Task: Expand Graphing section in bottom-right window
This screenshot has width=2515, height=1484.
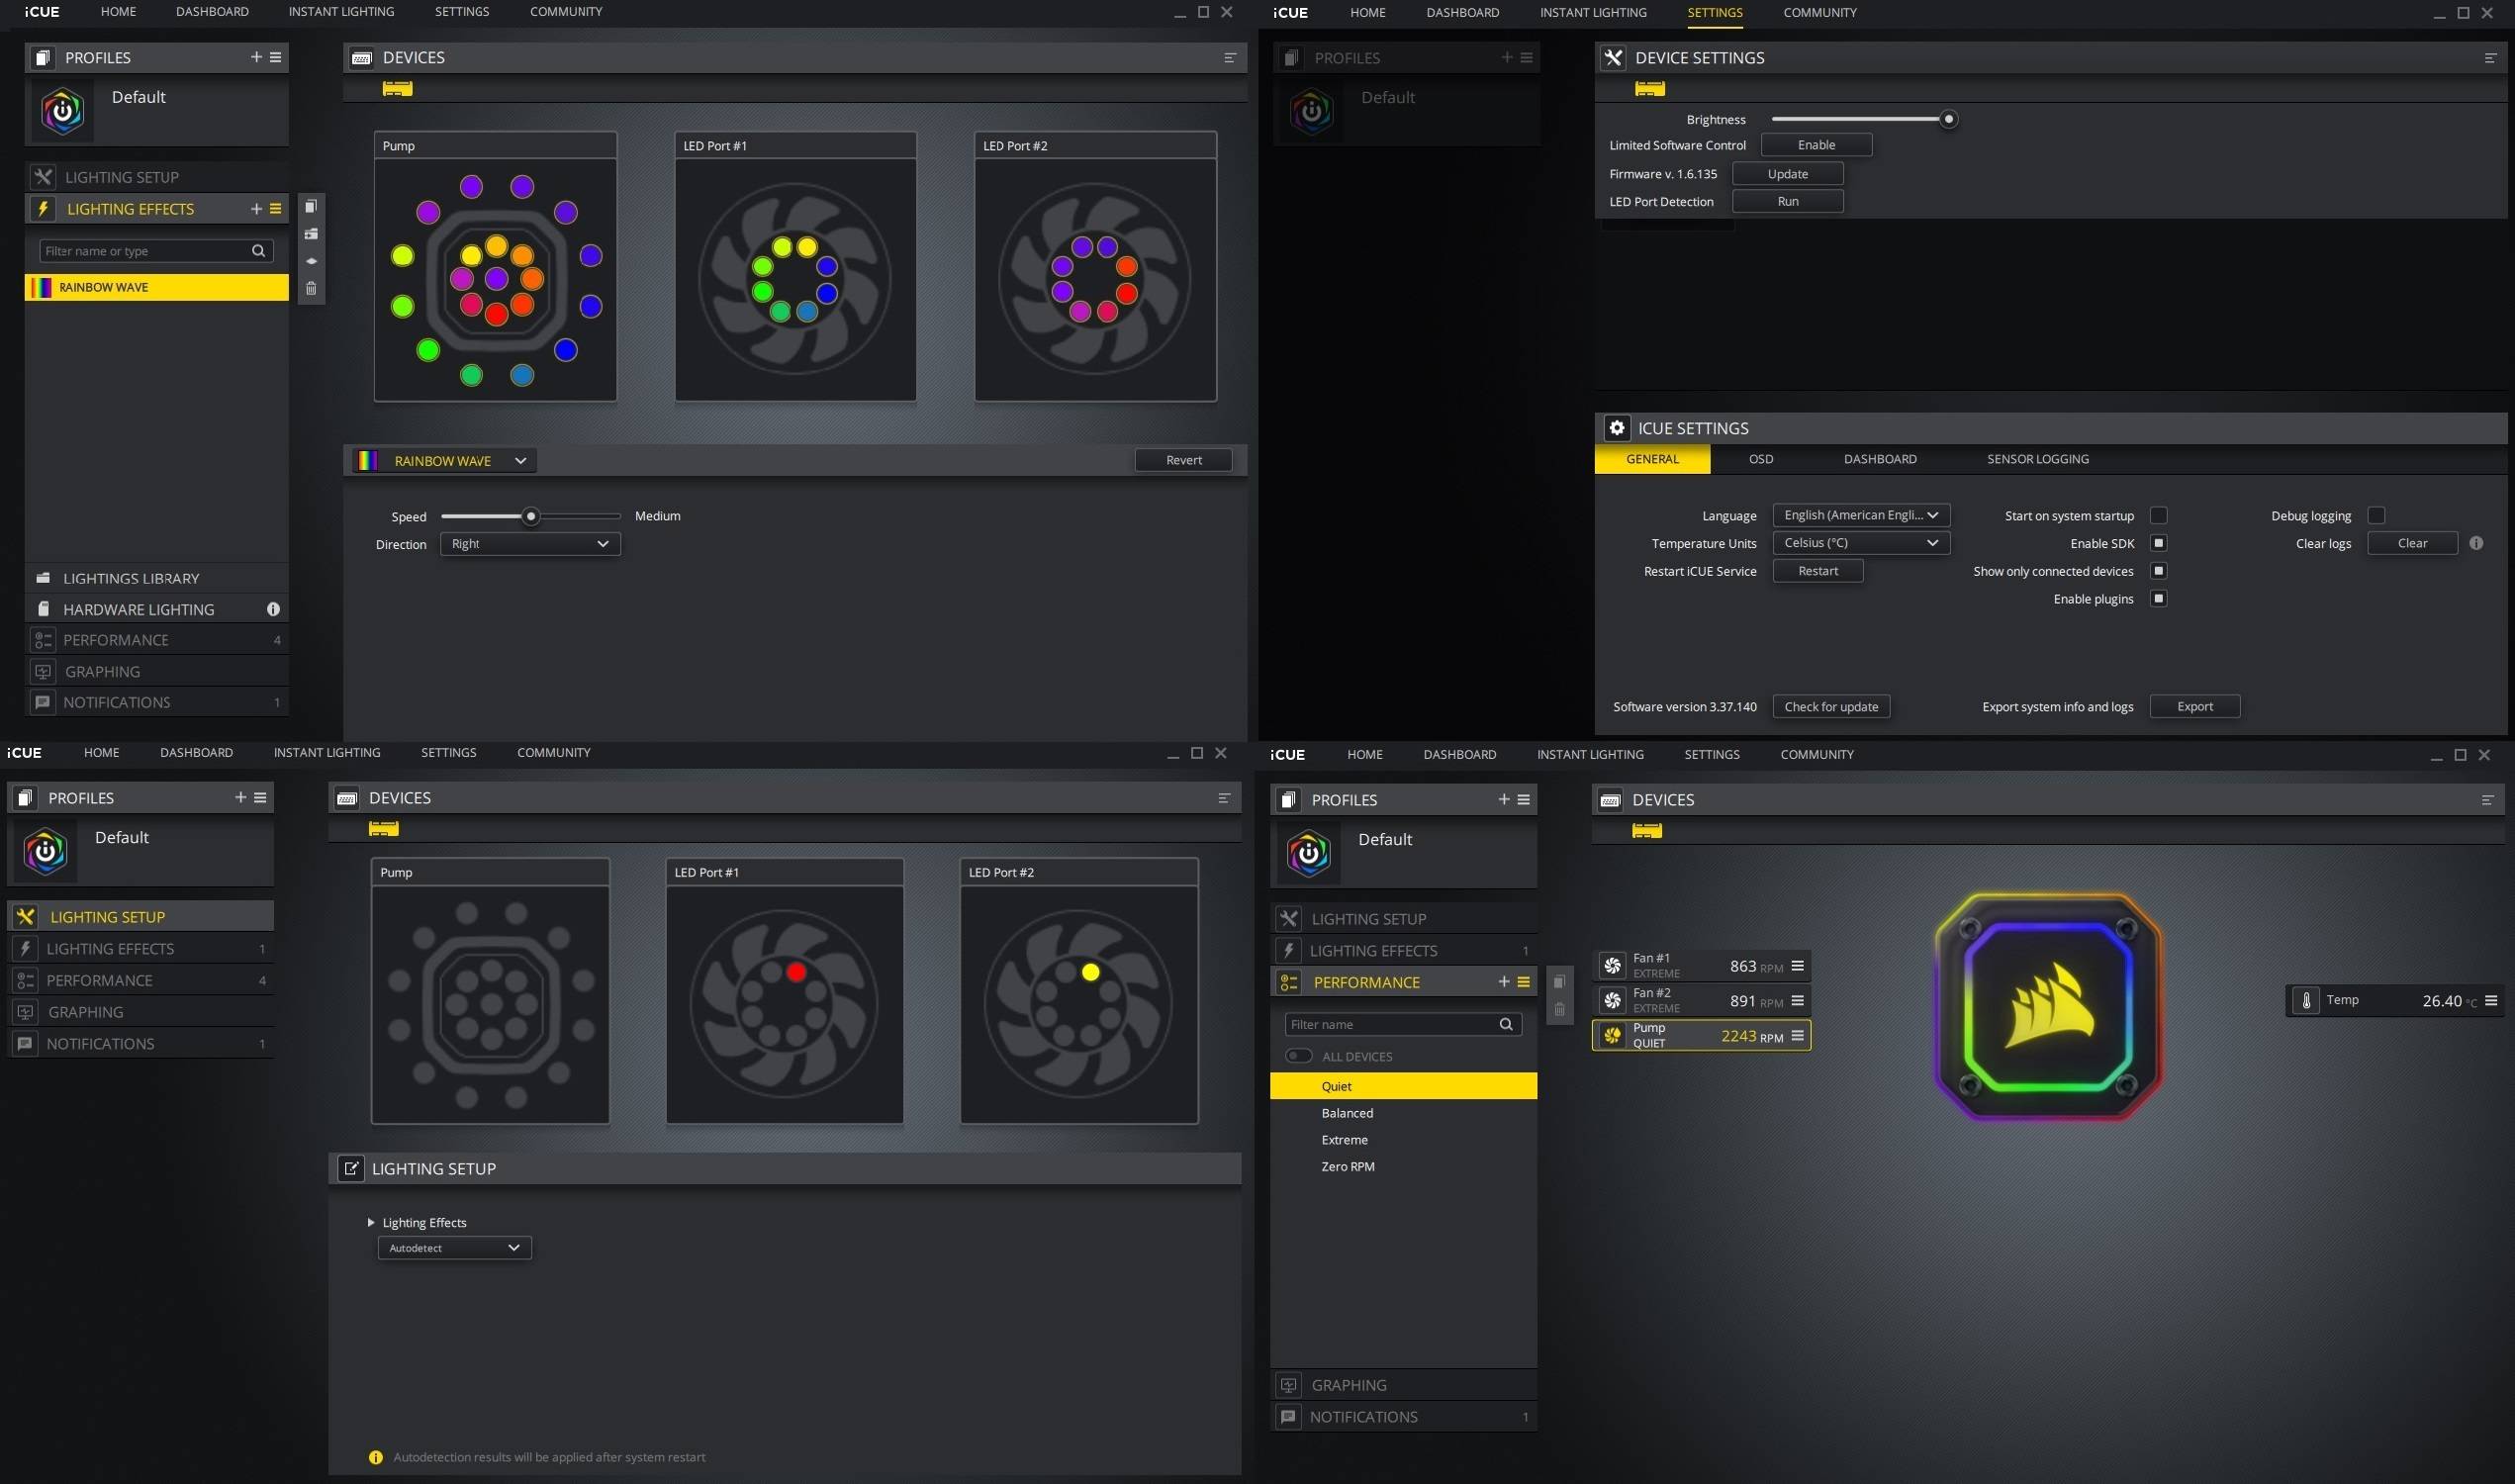Action: coord(1403,1385)
